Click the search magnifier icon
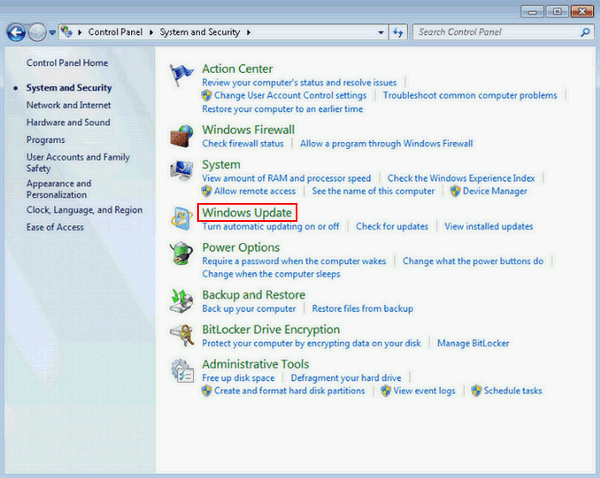The width and height of the screenshot is (600, 478). (x=585, y=33)
